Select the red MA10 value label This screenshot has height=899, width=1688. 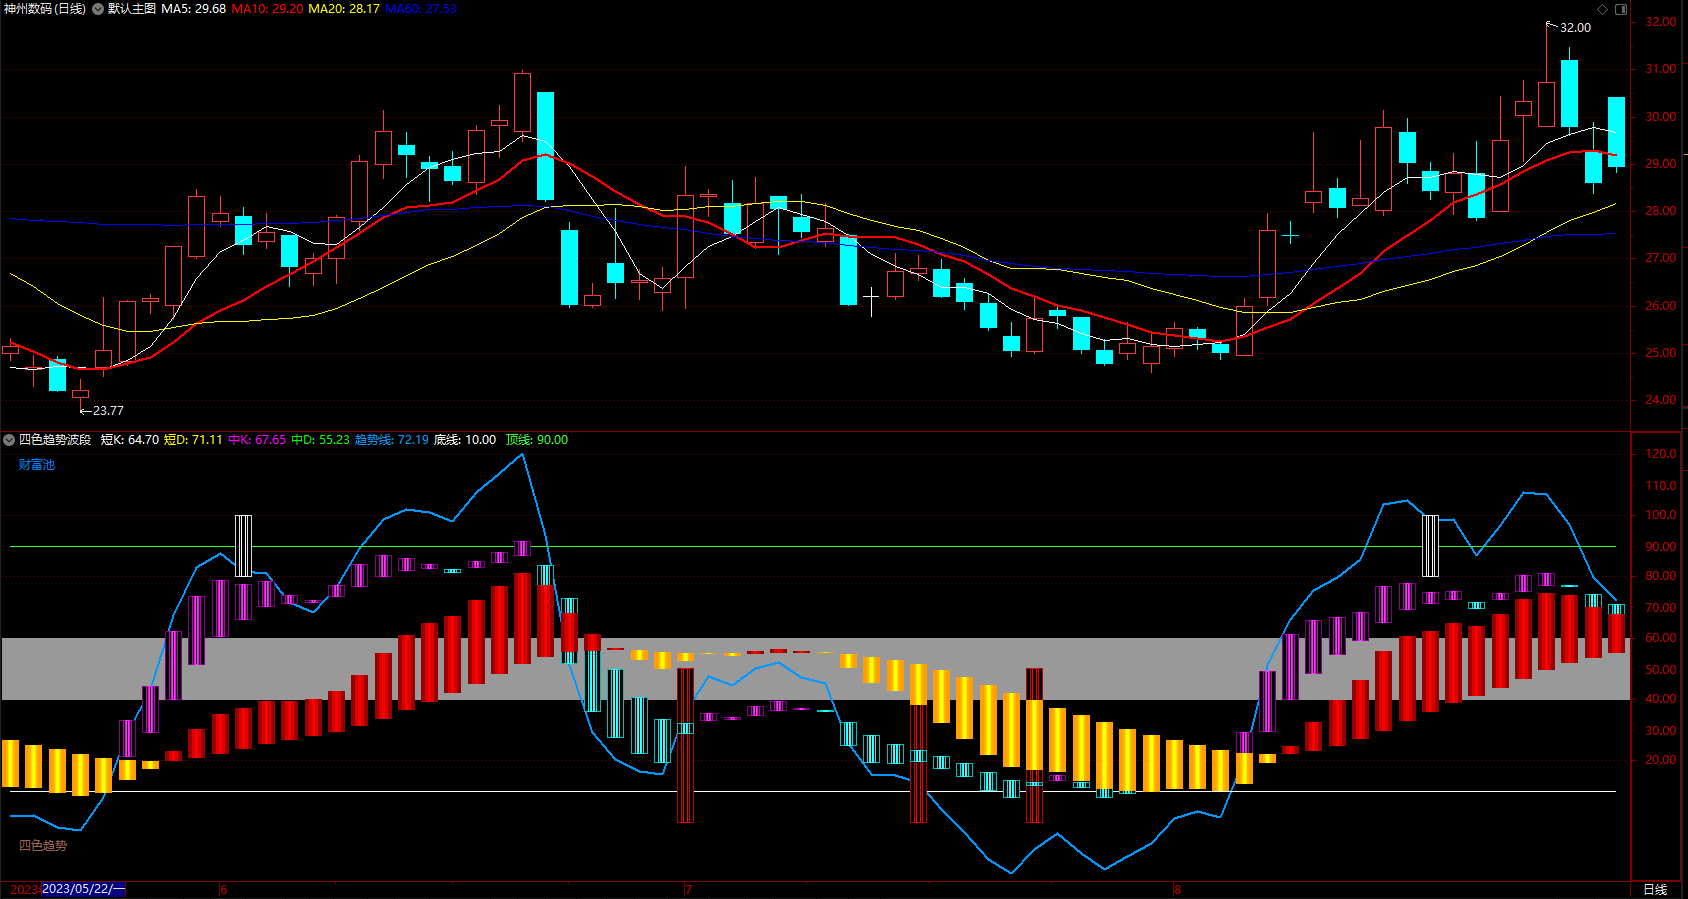tap(267, 9)
